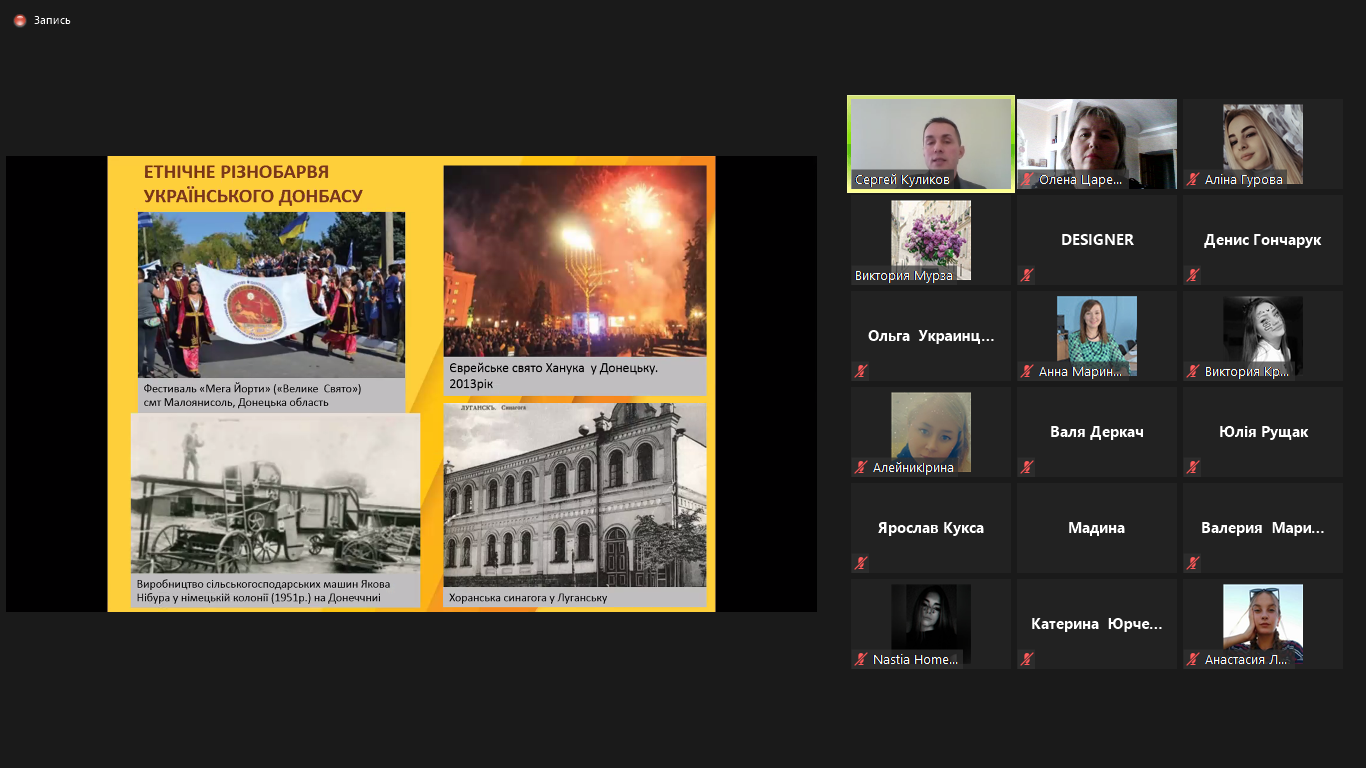
Task: Click the Запись recording label
Action: (x=52, y=20)
